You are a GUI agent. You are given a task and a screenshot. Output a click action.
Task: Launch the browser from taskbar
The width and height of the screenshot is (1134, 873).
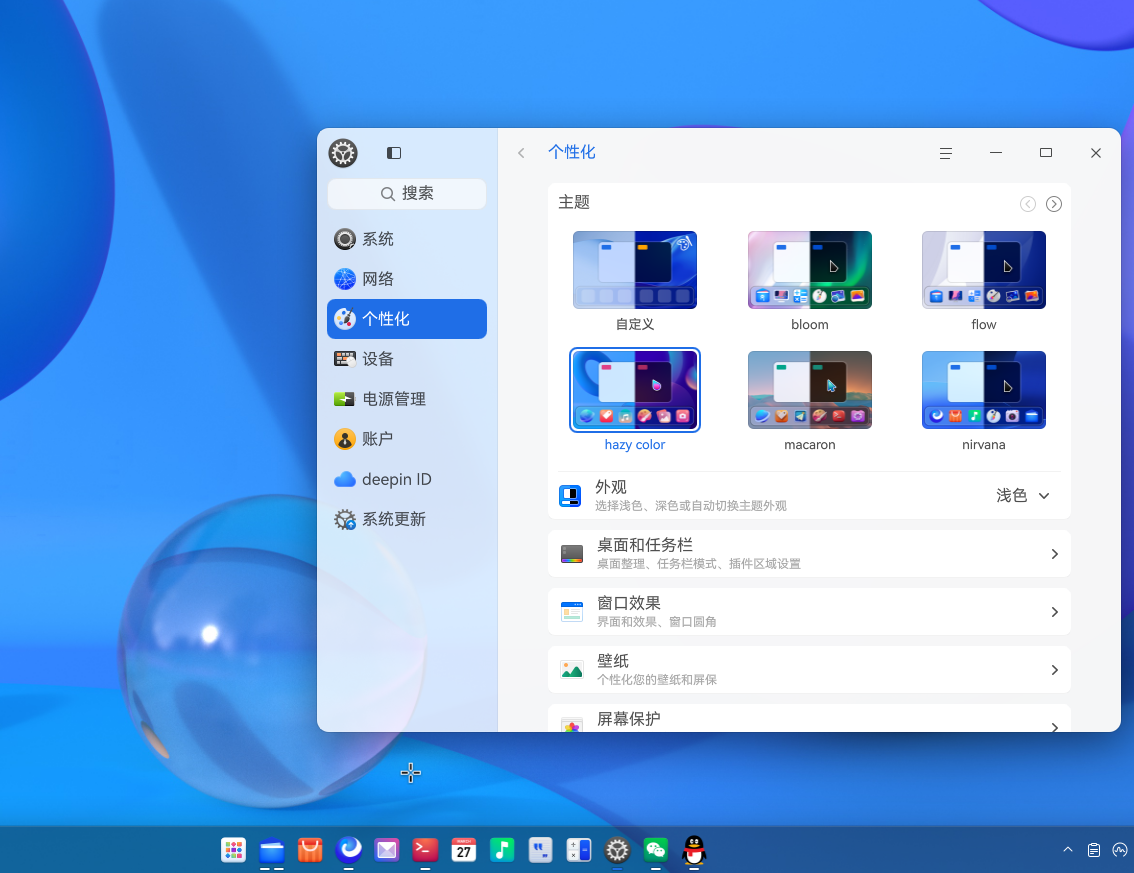click(349, 849)
